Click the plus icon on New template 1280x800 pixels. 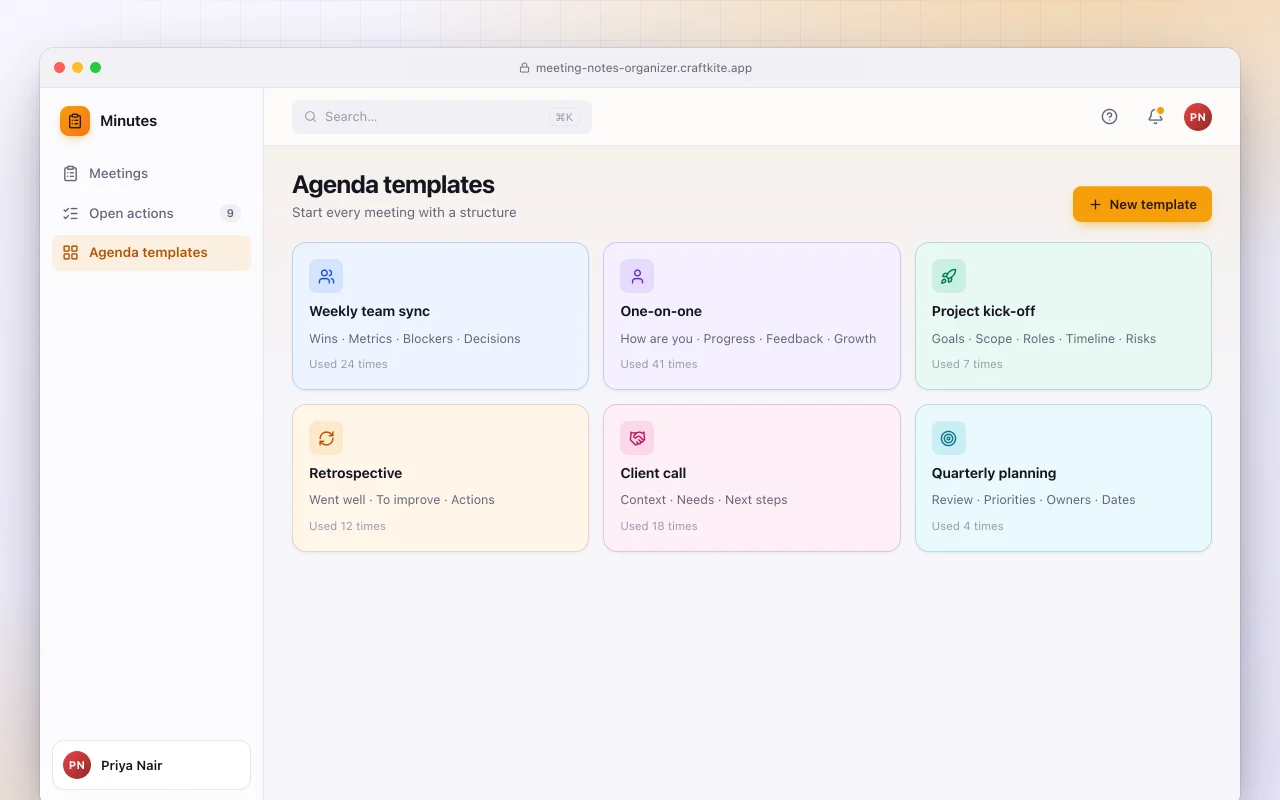point(1095,204)
